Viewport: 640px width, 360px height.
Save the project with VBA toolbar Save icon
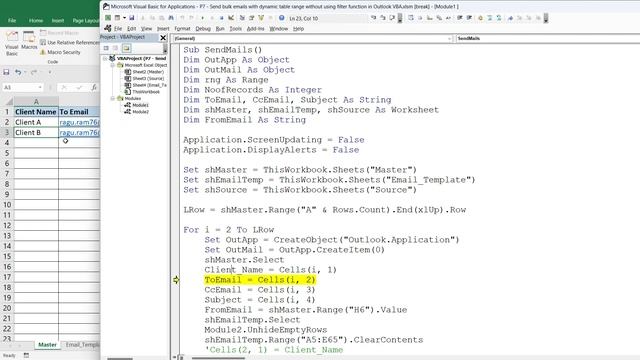(132, 18)
